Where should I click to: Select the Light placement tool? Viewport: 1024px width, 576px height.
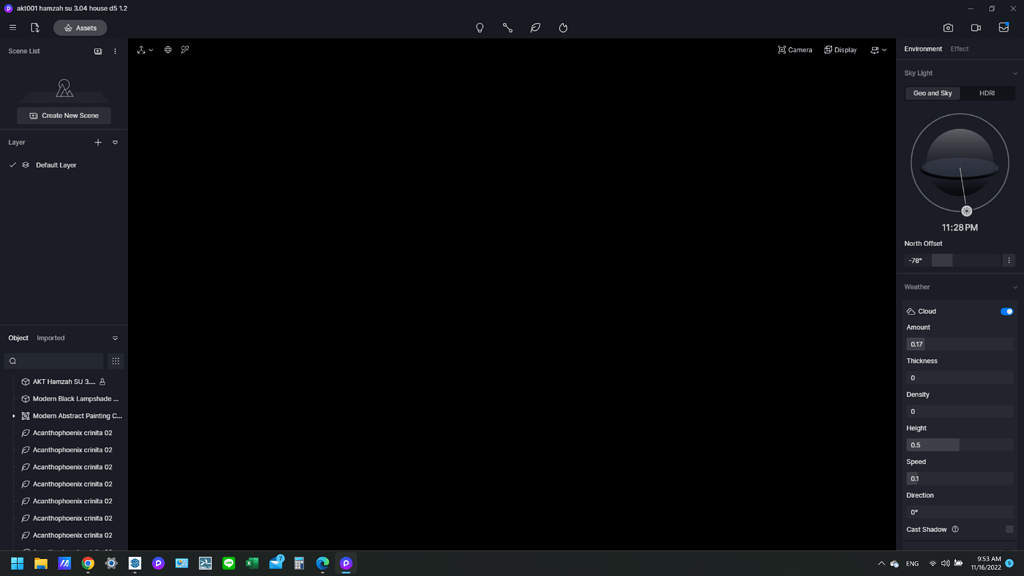pos(479,27)
